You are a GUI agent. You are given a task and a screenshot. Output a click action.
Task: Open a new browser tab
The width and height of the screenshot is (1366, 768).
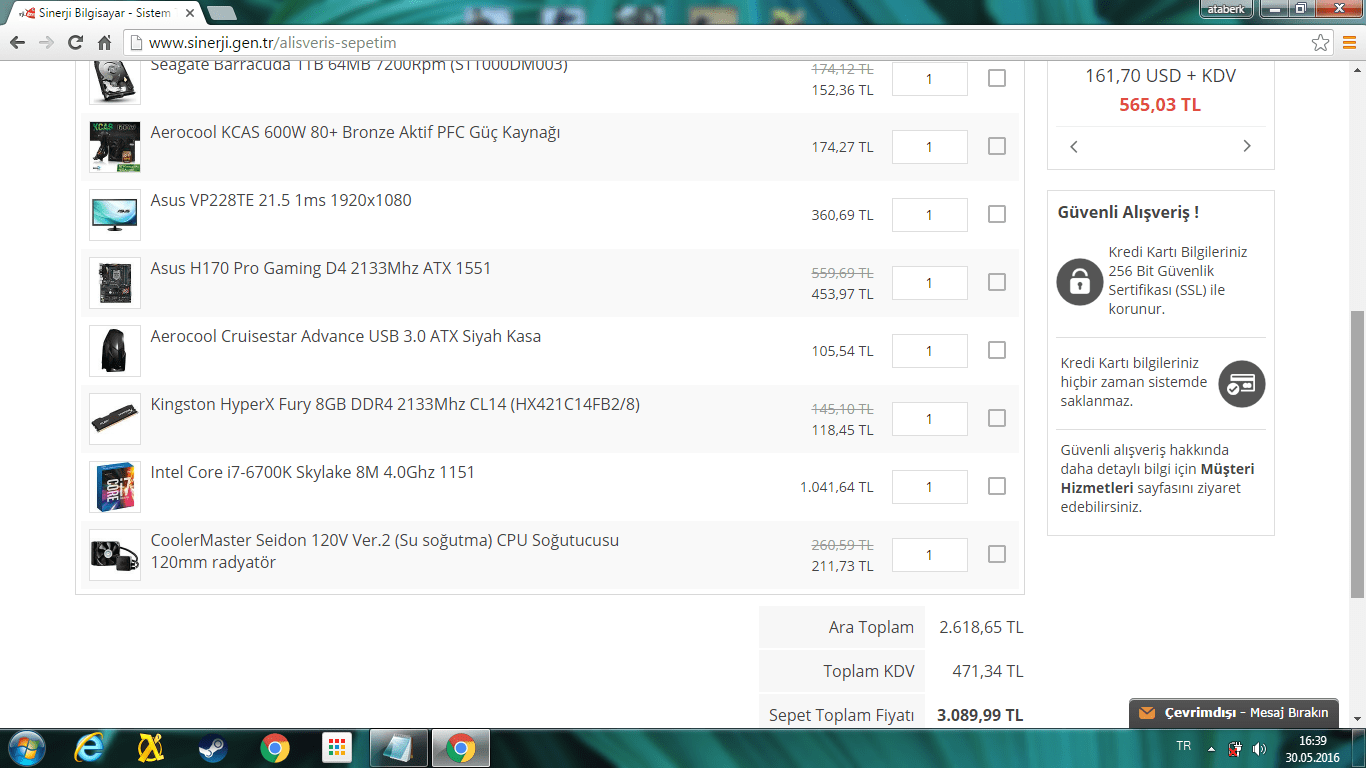tap(221, 13)
